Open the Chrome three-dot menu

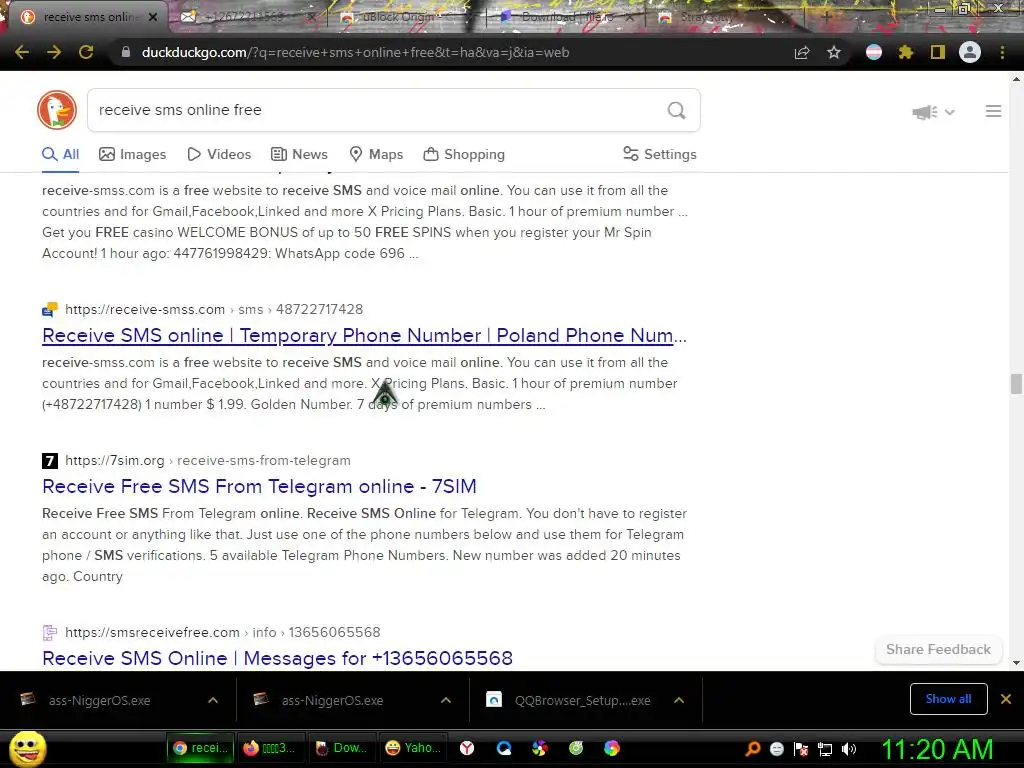click(1002, 52)
